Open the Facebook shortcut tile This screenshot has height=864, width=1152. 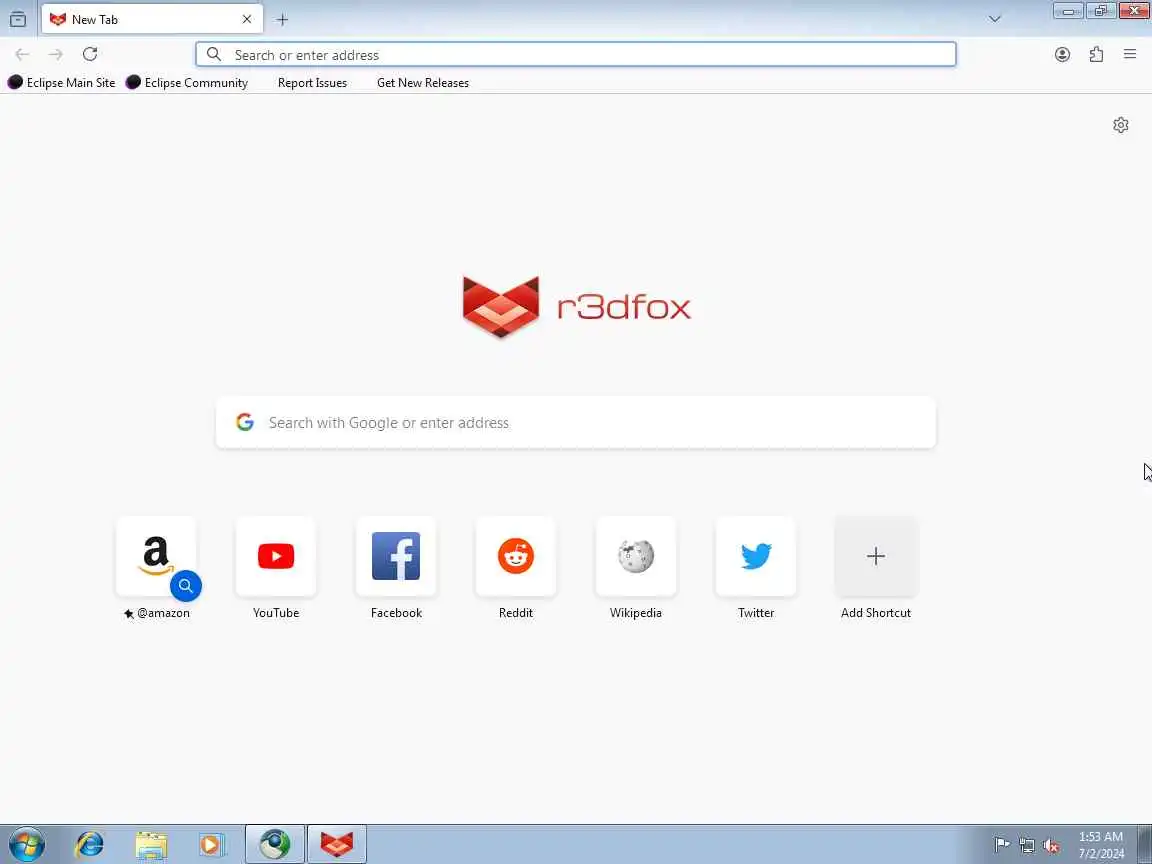(396, 556)
